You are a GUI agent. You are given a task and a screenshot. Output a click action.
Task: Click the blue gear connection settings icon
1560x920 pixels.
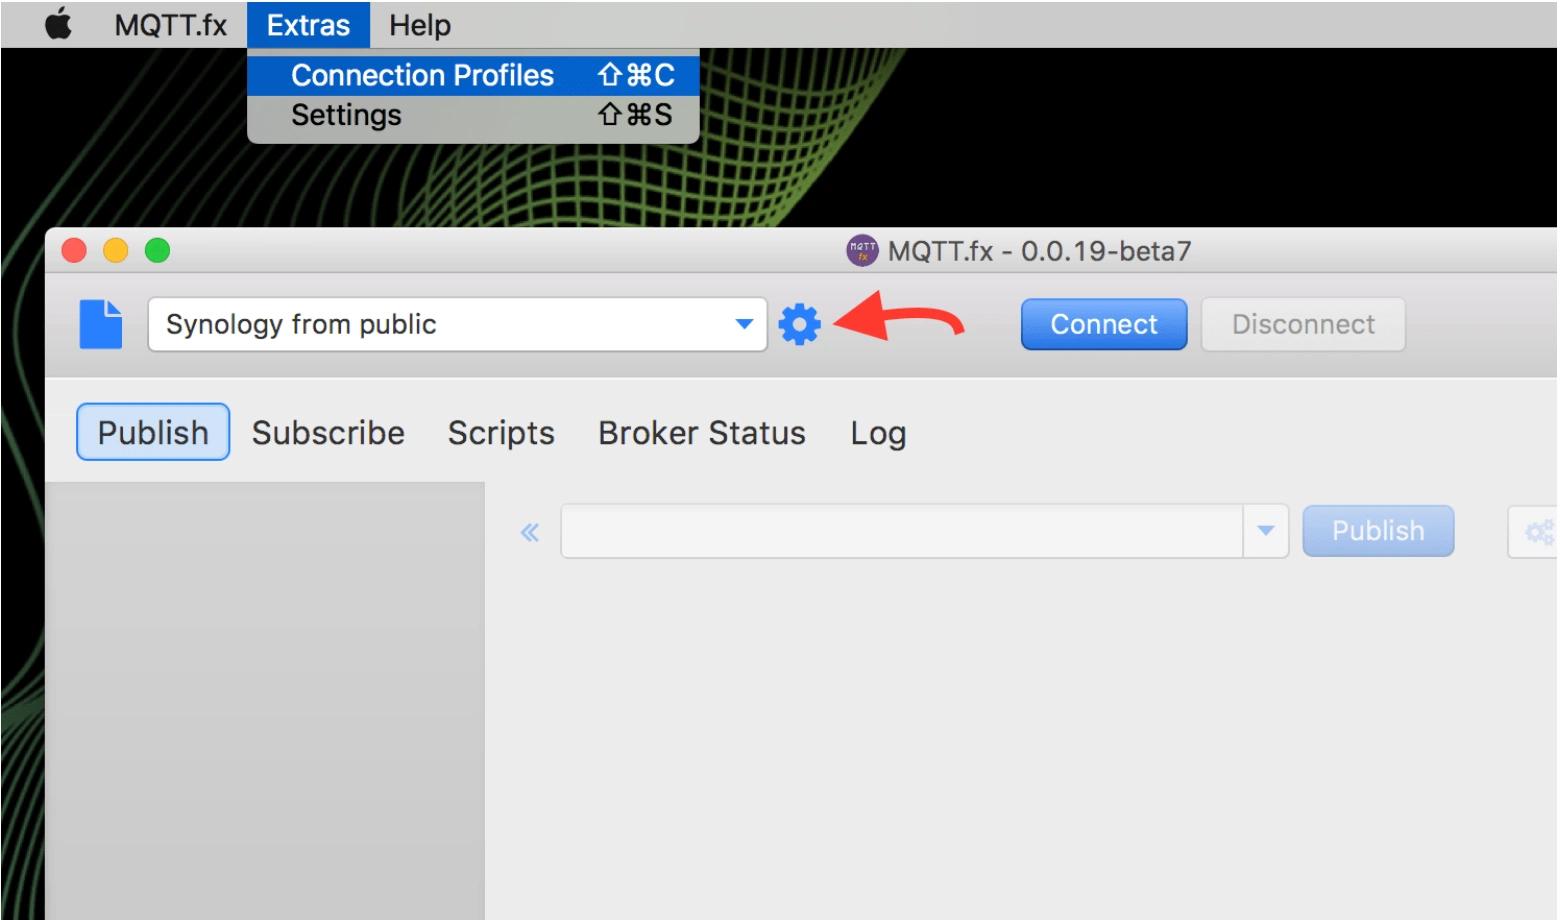(x=799, y=325)
